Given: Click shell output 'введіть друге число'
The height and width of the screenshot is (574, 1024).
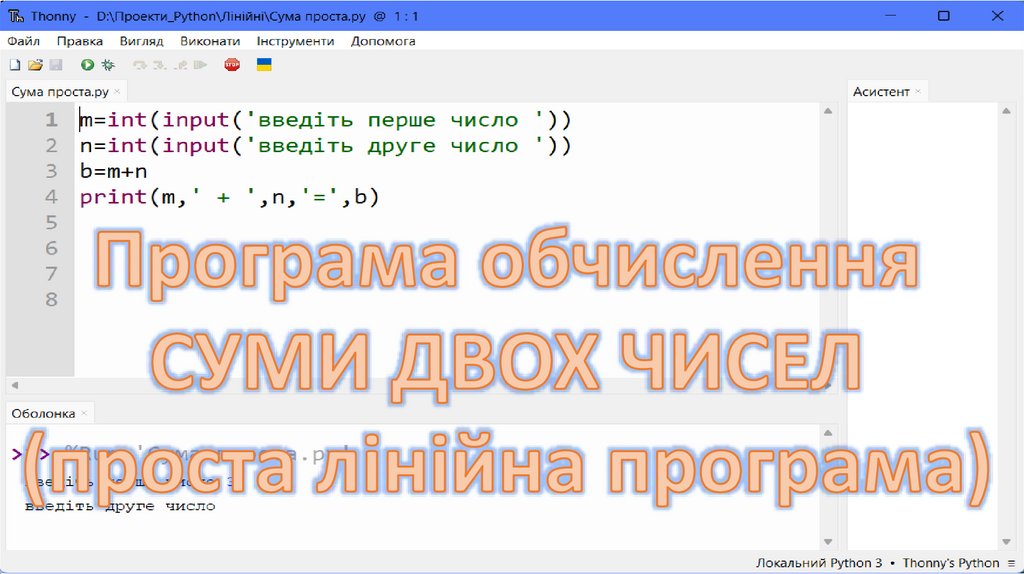Looking at the screenshot, I should point(120,506).
